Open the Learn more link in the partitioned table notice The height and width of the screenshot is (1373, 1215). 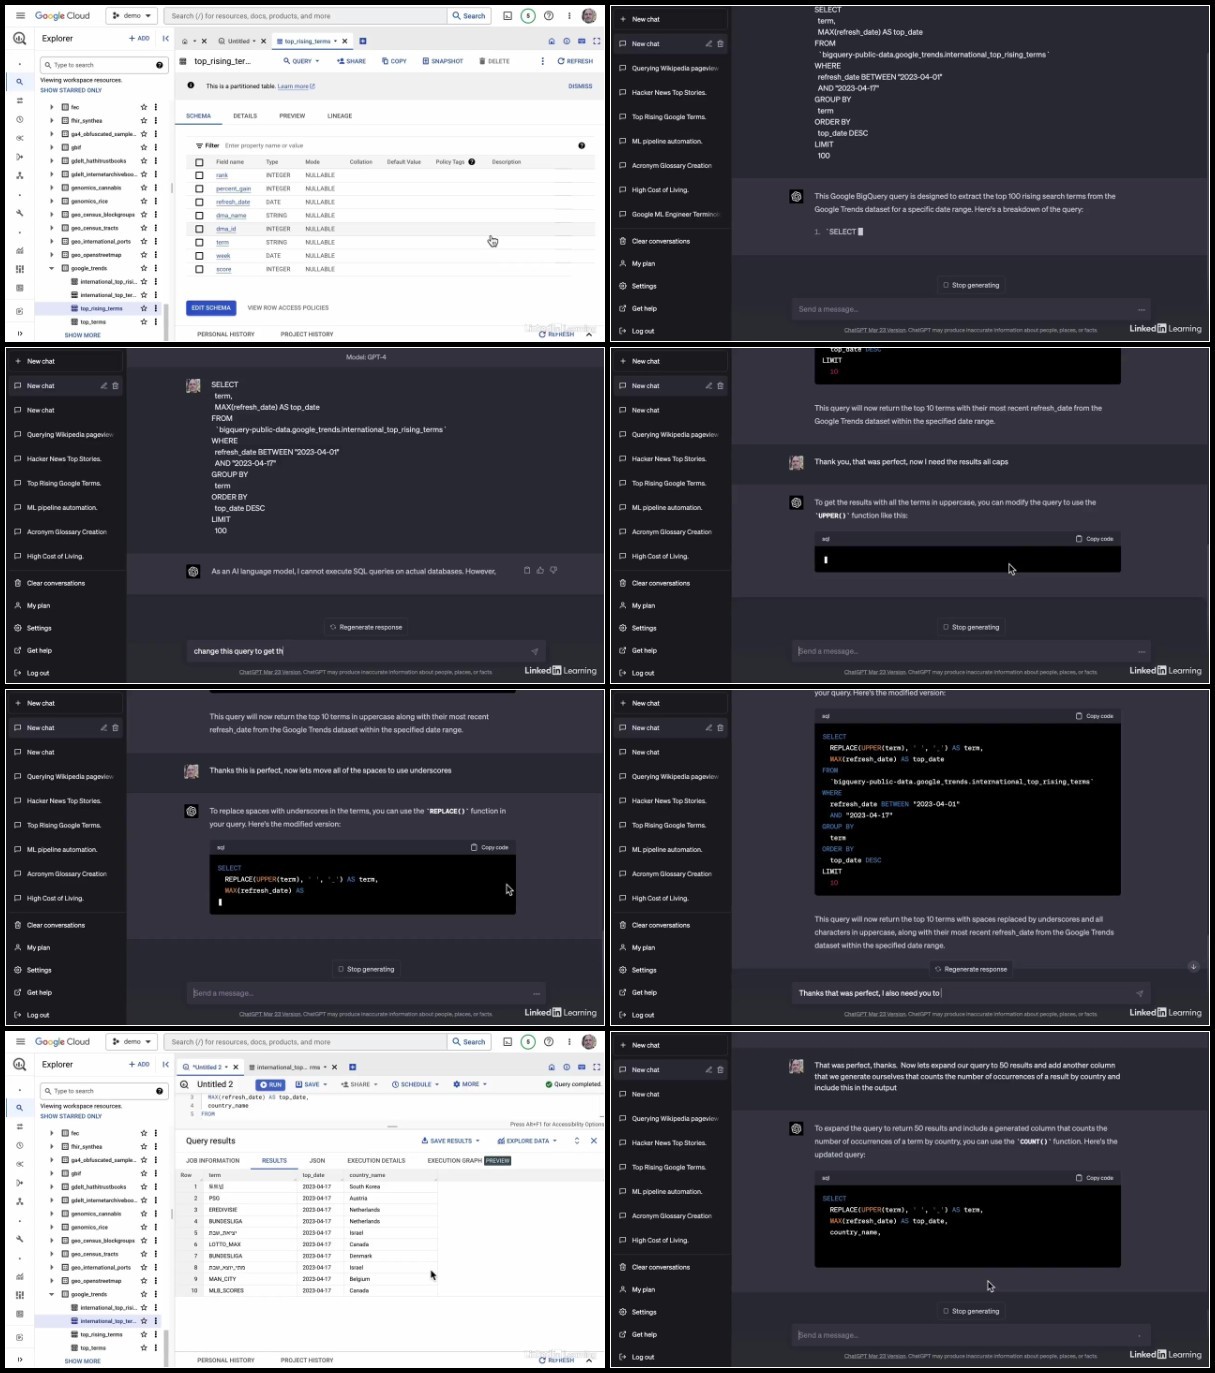pos(296,86)
